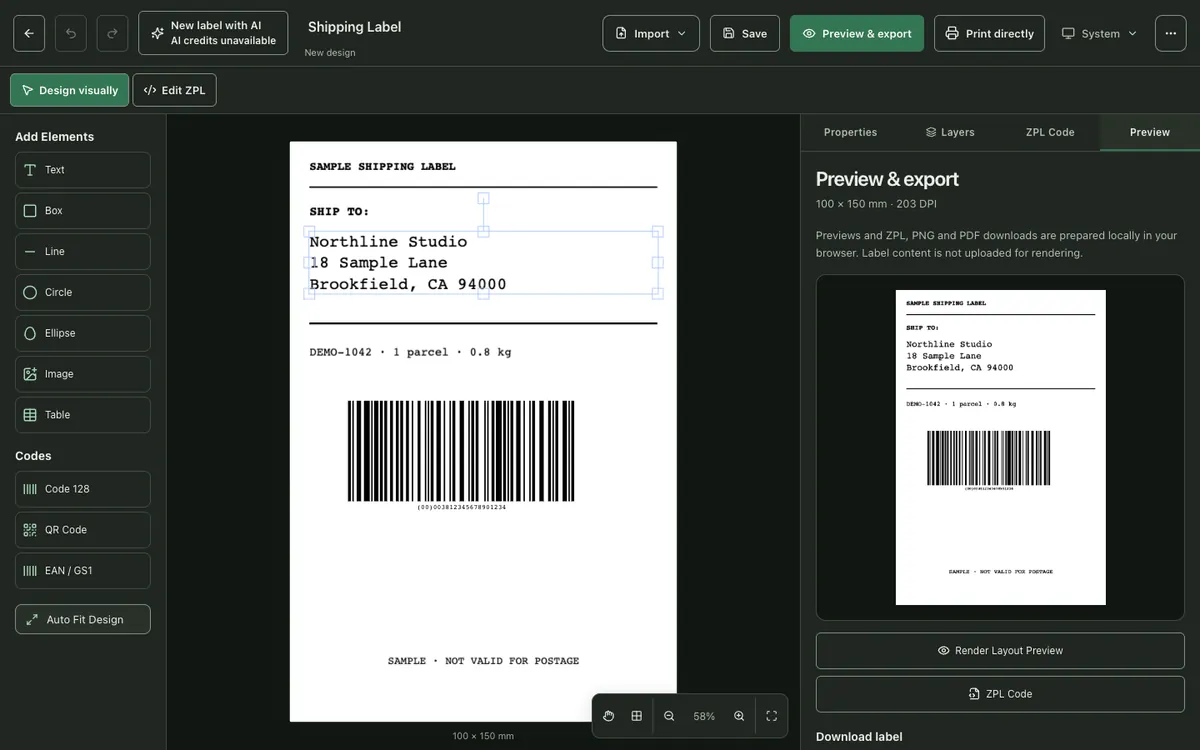Click the undo arrow icon
This screenshot has height=750, width=1200.
(x=71, y=33)
